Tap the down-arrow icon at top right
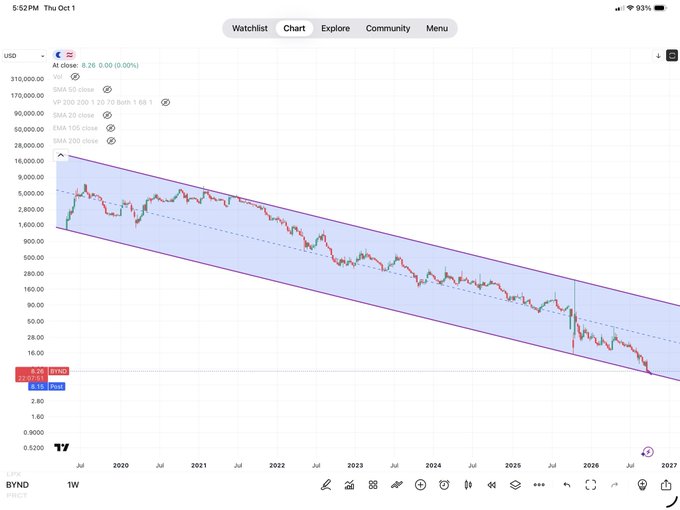This screenshot has width=680, height=510. pos(658,56)
